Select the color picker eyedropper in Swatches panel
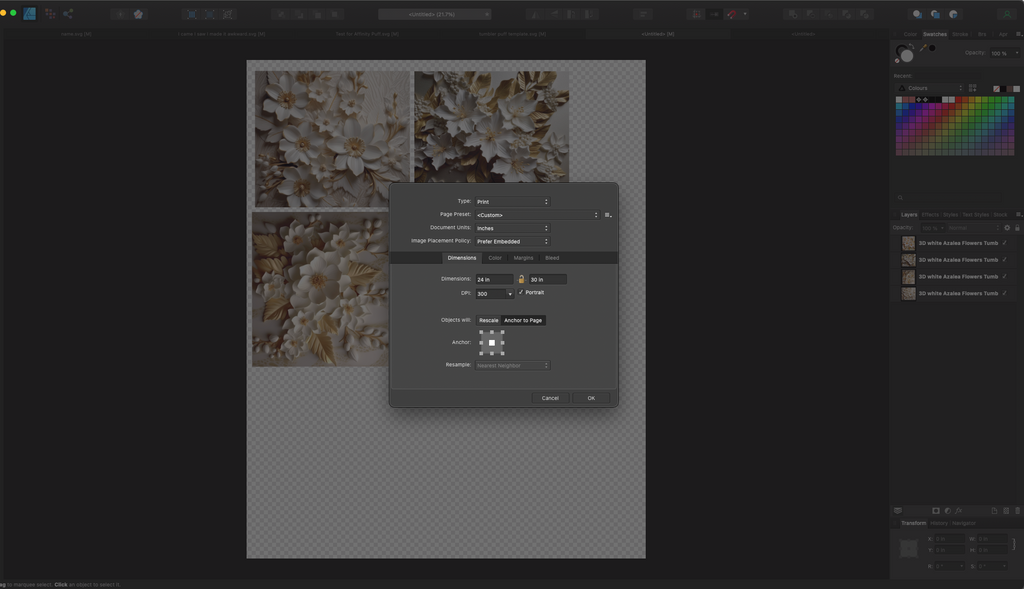Viewport: 1024px width, 589px height. coord(923,48)
